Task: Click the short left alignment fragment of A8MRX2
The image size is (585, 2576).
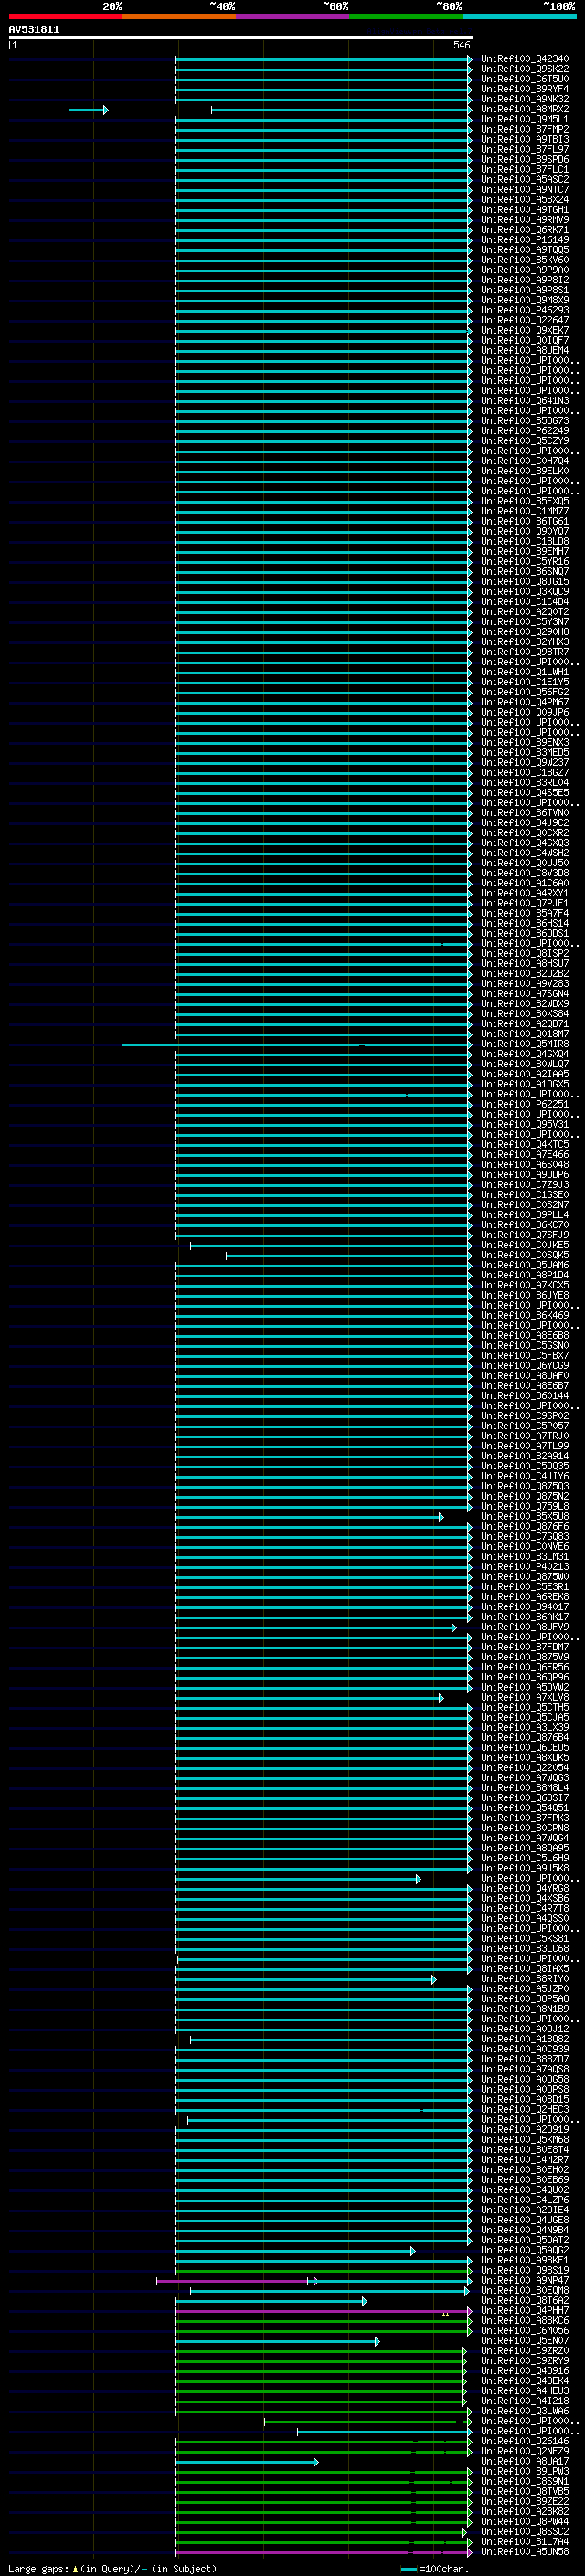Action: pos(88,110)
